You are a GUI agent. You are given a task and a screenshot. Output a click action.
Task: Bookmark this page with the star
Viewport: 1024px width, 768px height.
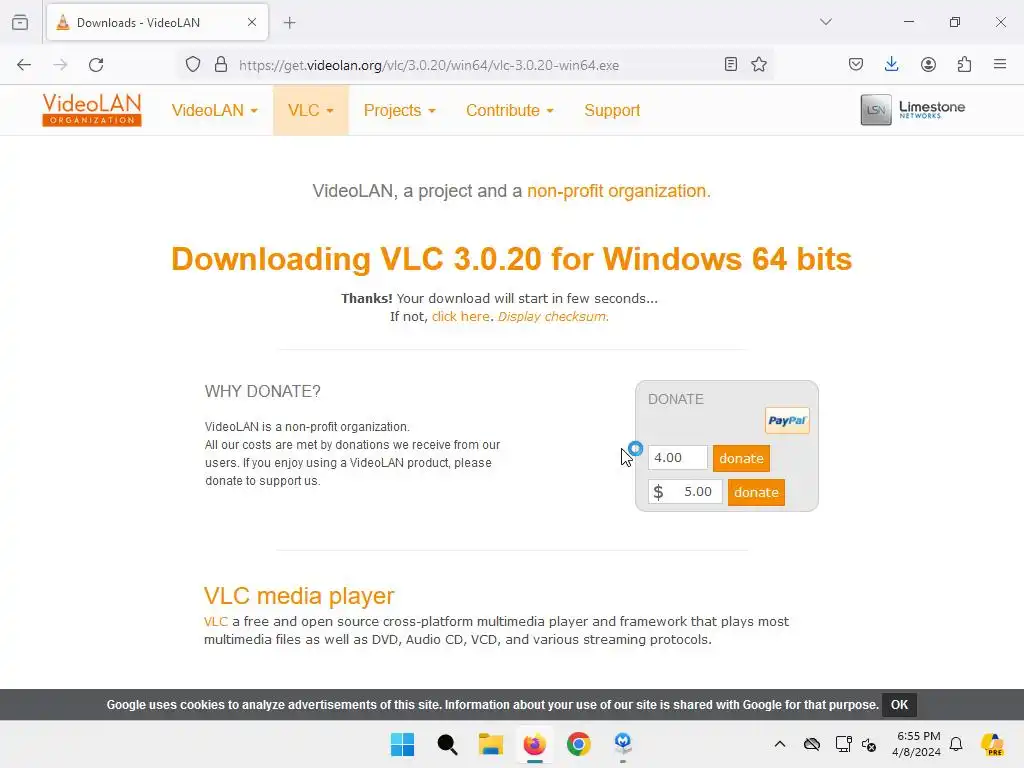click(759, 65)
